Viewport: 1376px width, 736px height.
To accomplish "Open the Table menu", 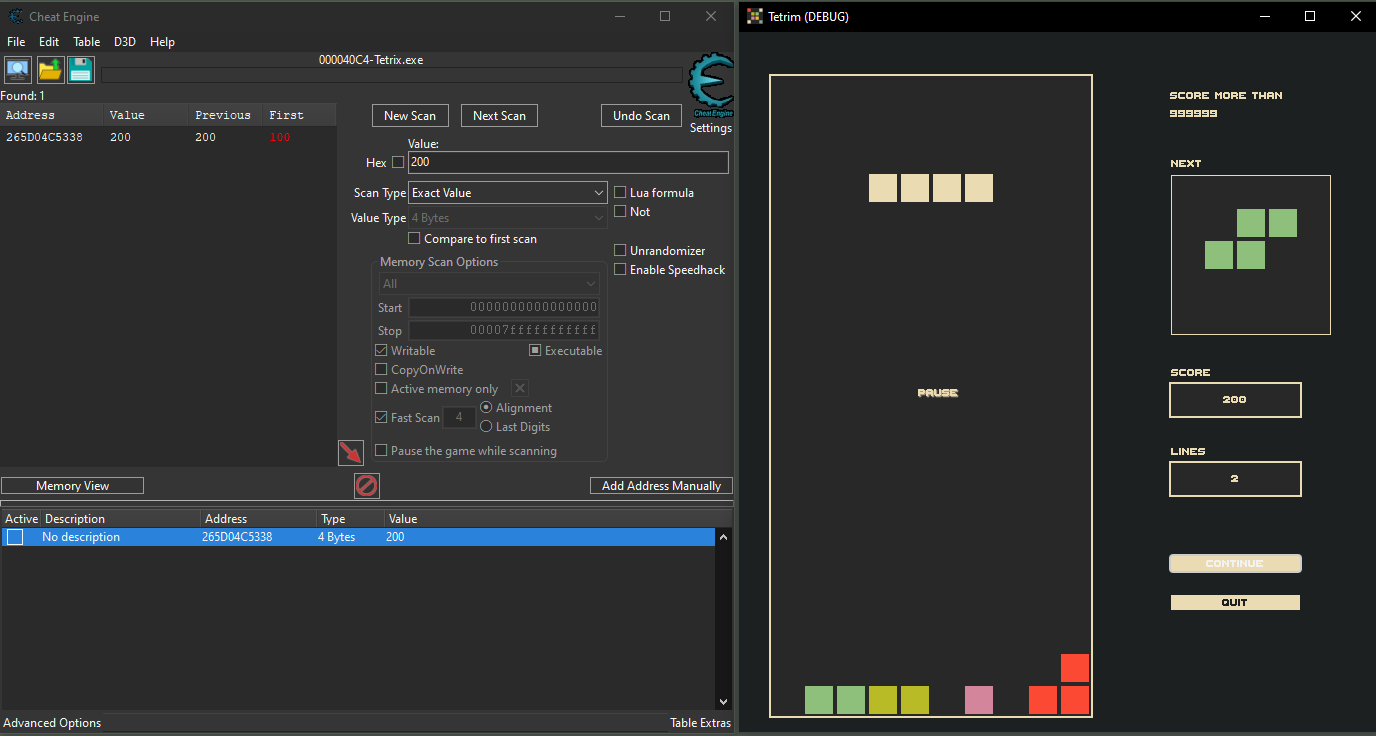I will tap(87, 42).
